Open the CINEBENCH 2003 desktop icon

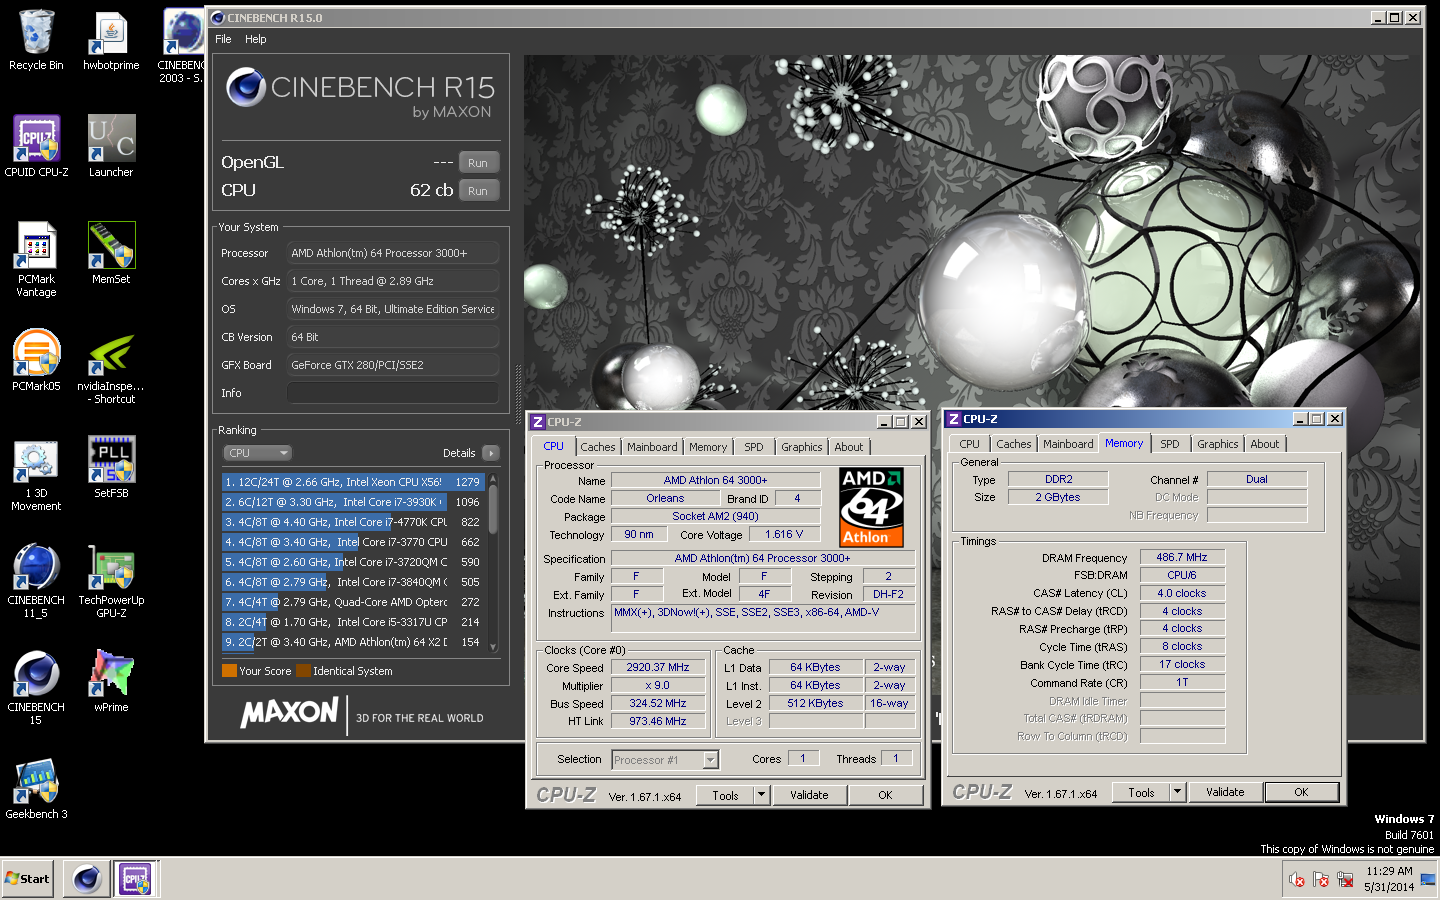tap(182, 46)
